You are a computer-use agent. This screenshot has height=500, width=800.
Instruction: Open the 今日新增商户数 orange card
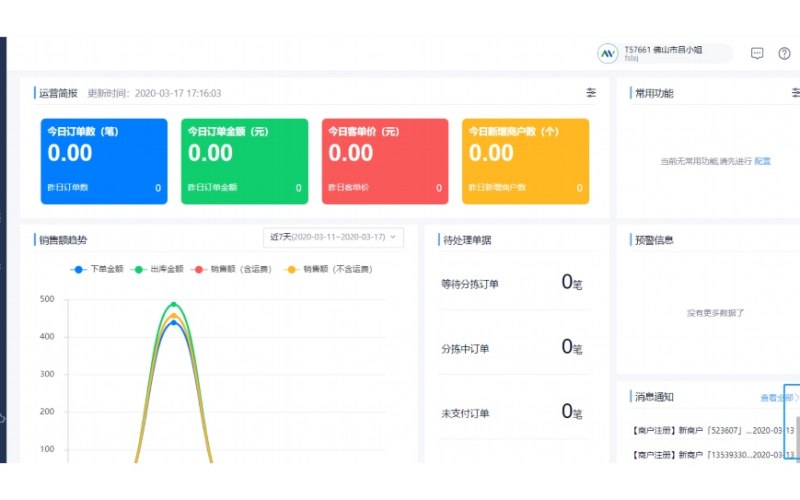[526, 161]
